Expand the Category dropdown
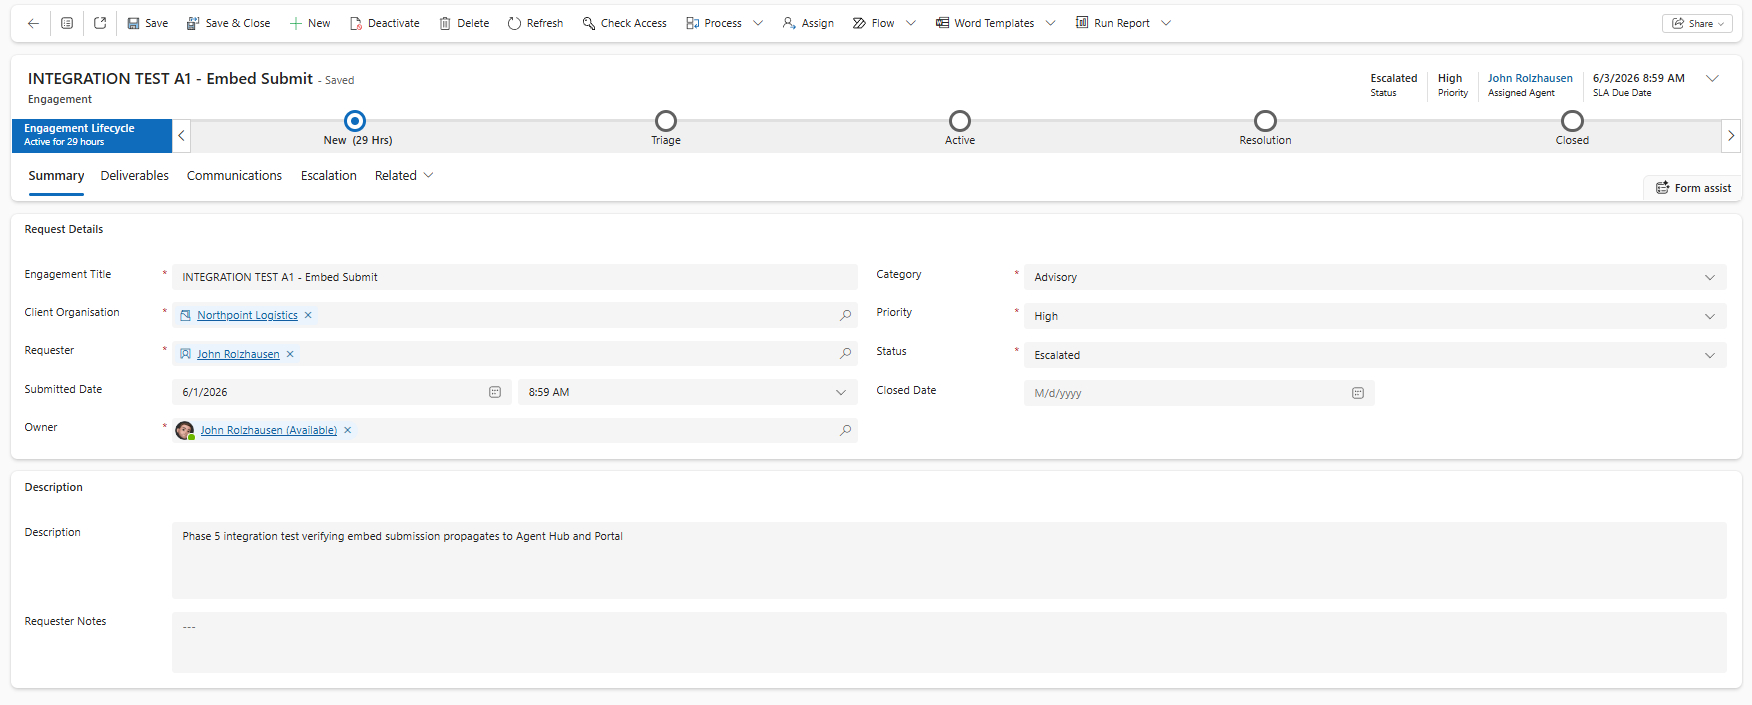Screen dimensions: 1752x705 click(1375, 277)
